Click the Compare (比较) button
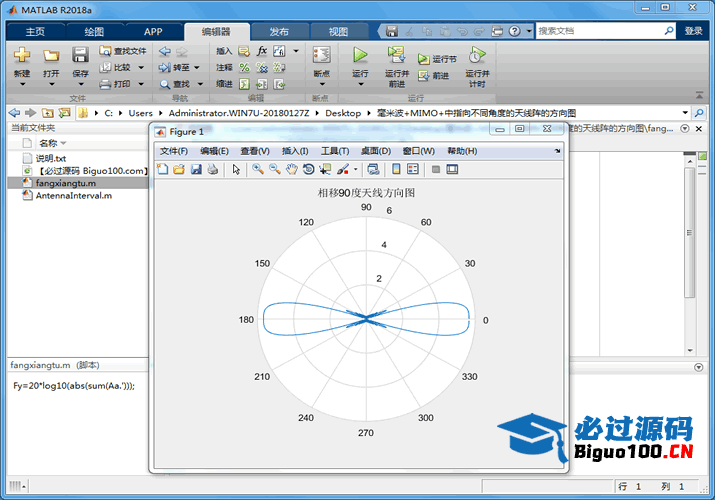 pos(116,67)
